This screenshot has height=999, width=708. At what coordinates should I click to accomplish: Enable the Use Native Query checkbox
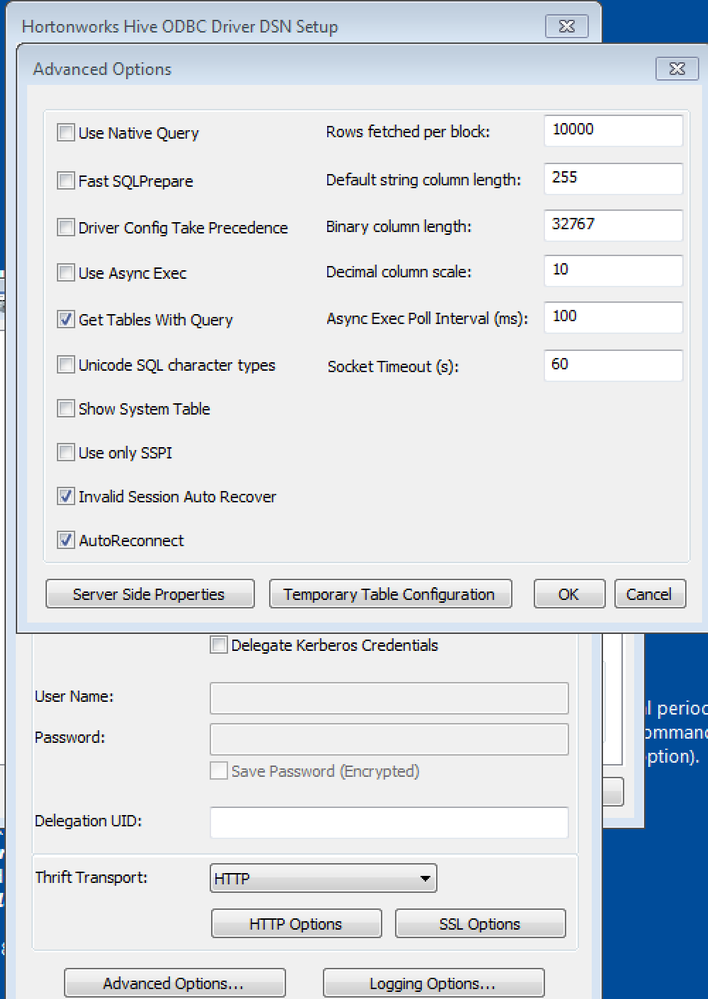pos(66,133)
